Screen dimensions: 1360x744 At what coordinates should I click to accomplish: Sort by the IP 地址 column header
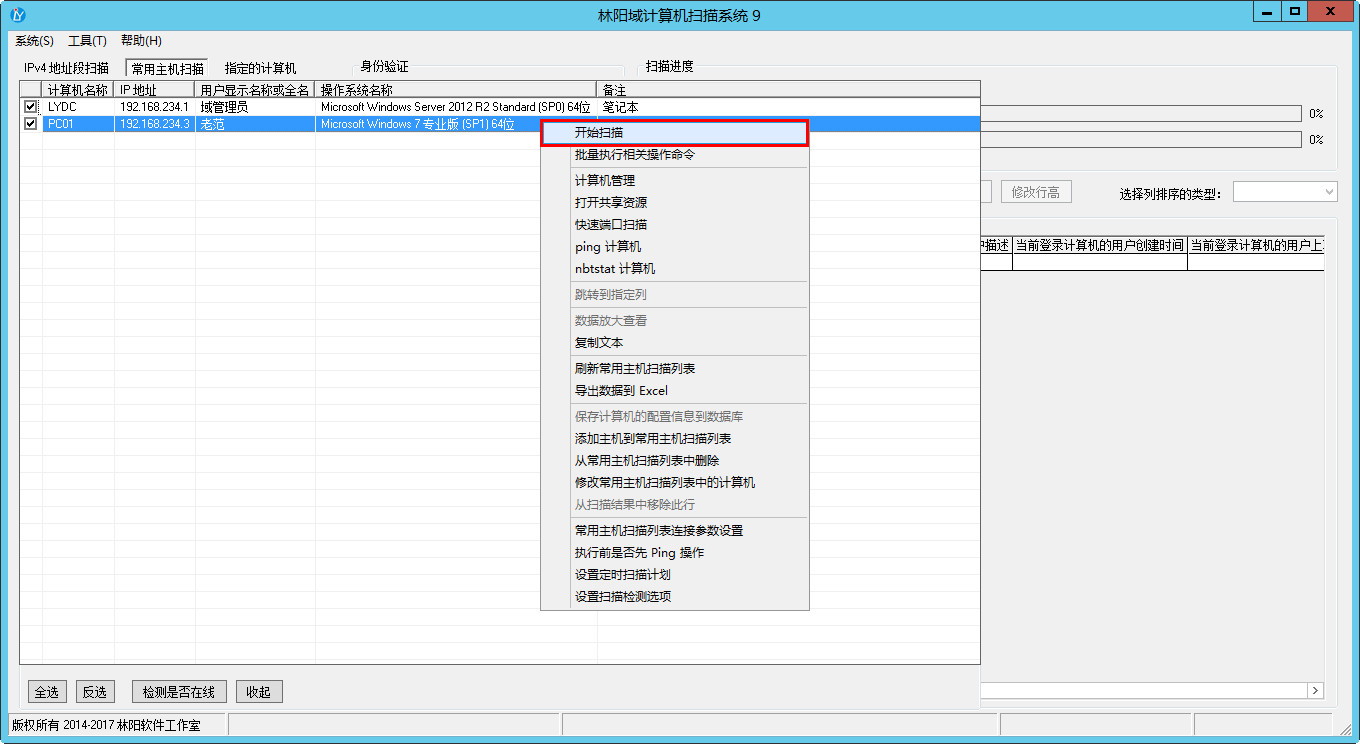(154, 90)
